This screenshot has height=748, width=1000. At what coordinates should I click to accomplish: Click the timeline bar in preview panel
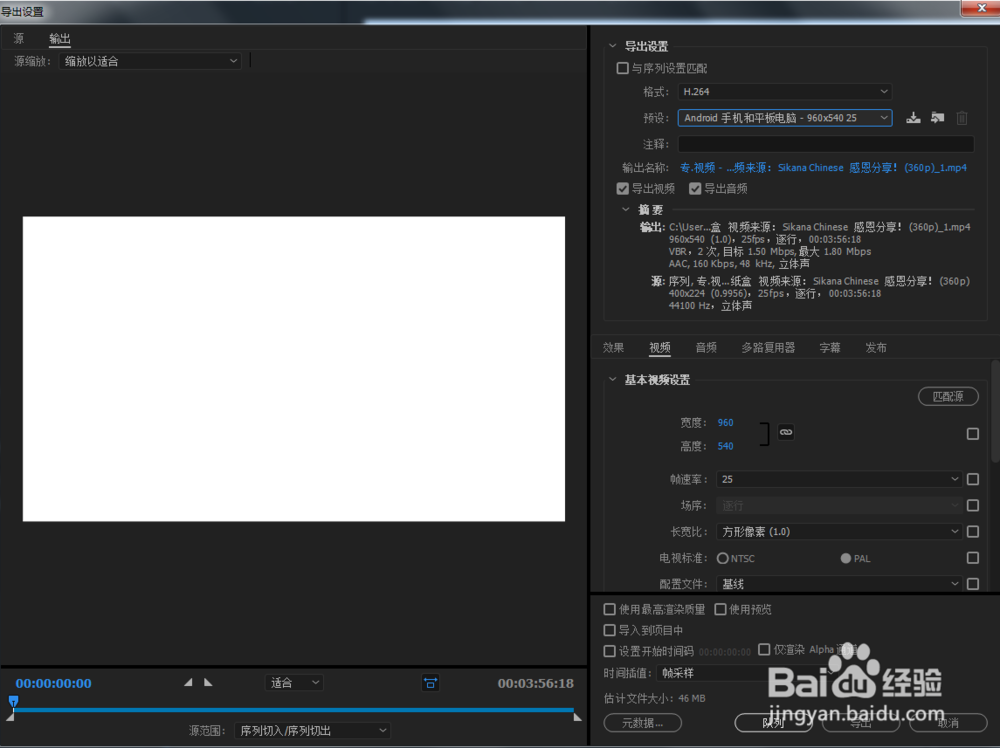coord(293,709)
